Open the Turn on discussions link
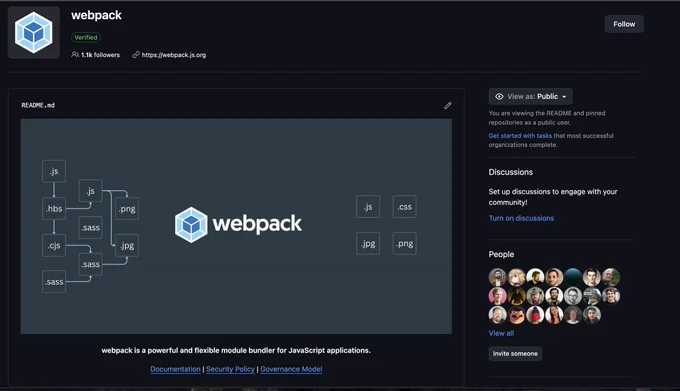 click(x=521, y=218)
